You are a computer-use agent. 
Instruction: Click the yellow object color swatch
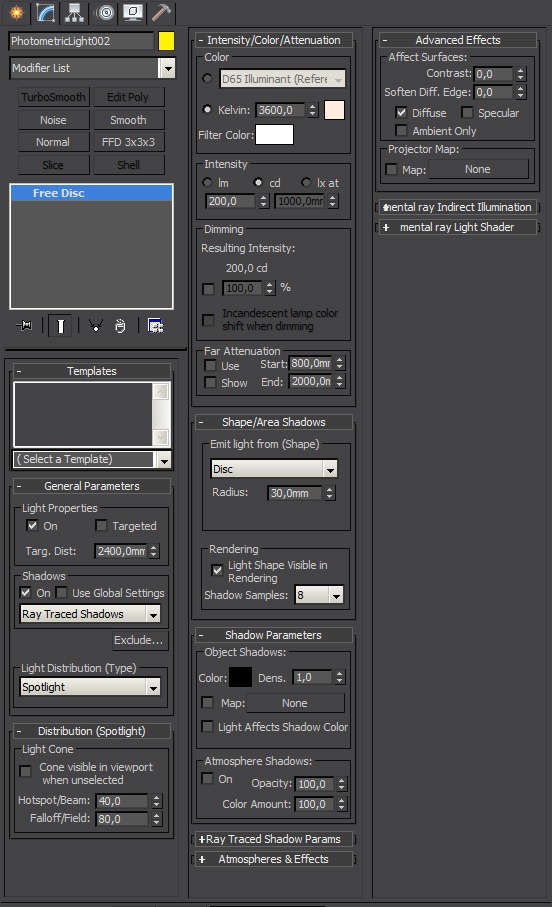click(166, 41)
